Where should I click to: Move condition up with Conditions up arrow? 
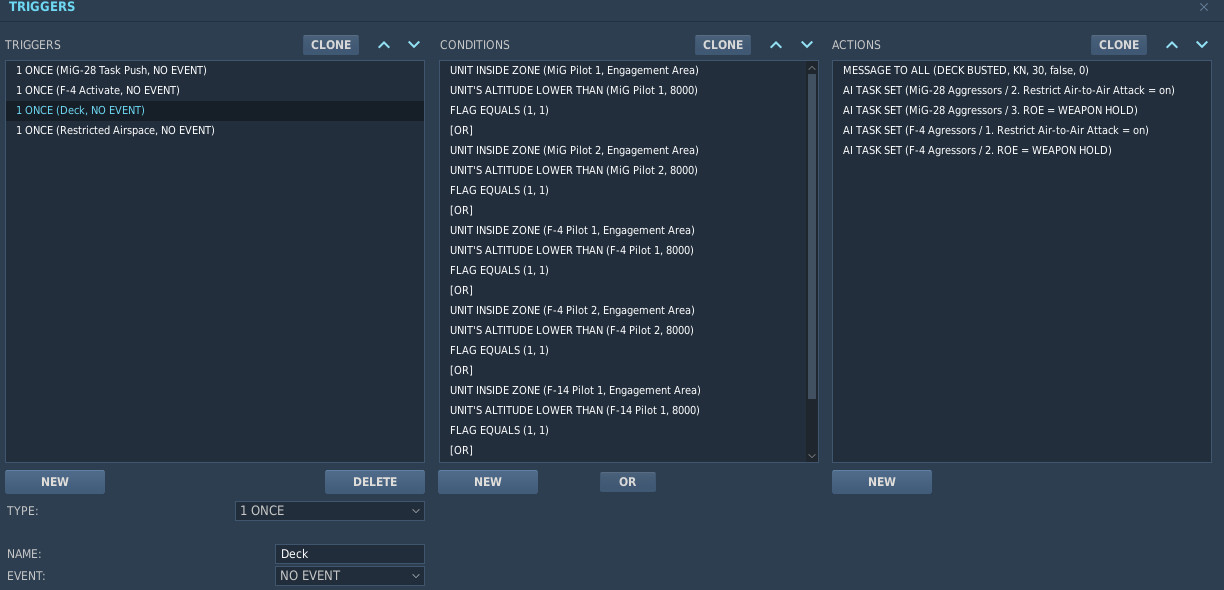[x=776, y=45]
